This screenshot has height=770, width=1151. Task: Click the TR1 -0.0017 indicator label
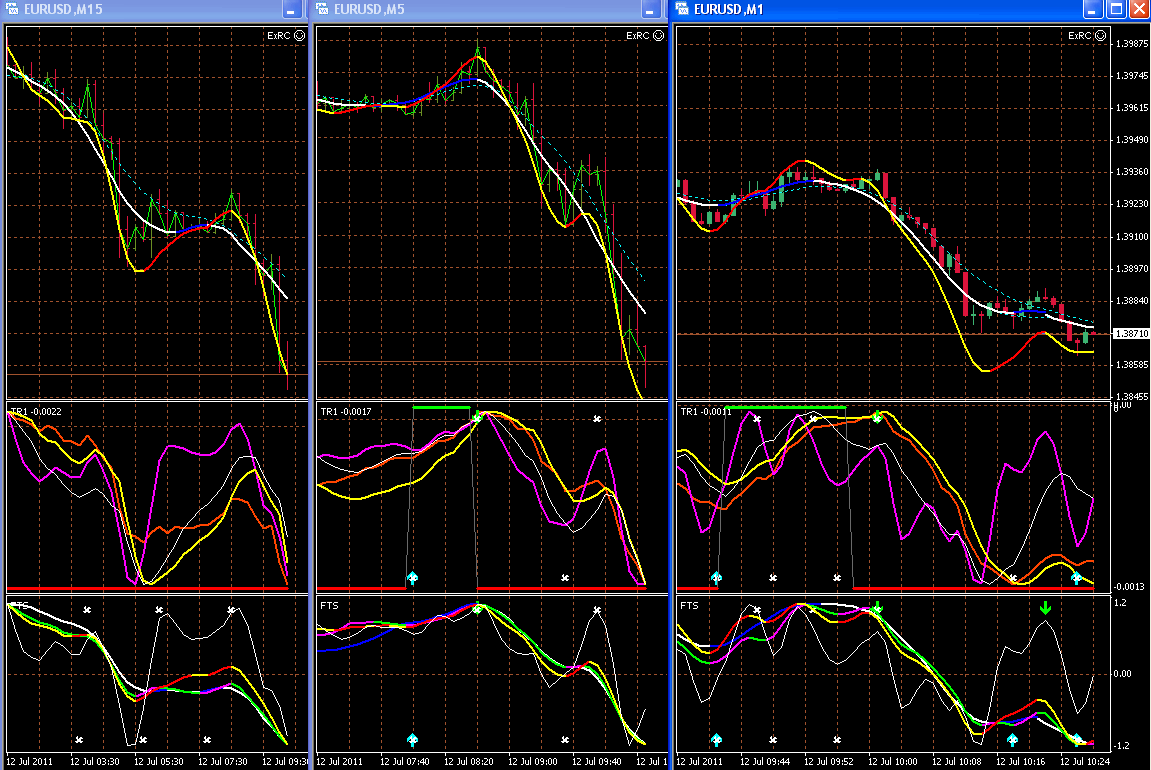tap(346, 412)
